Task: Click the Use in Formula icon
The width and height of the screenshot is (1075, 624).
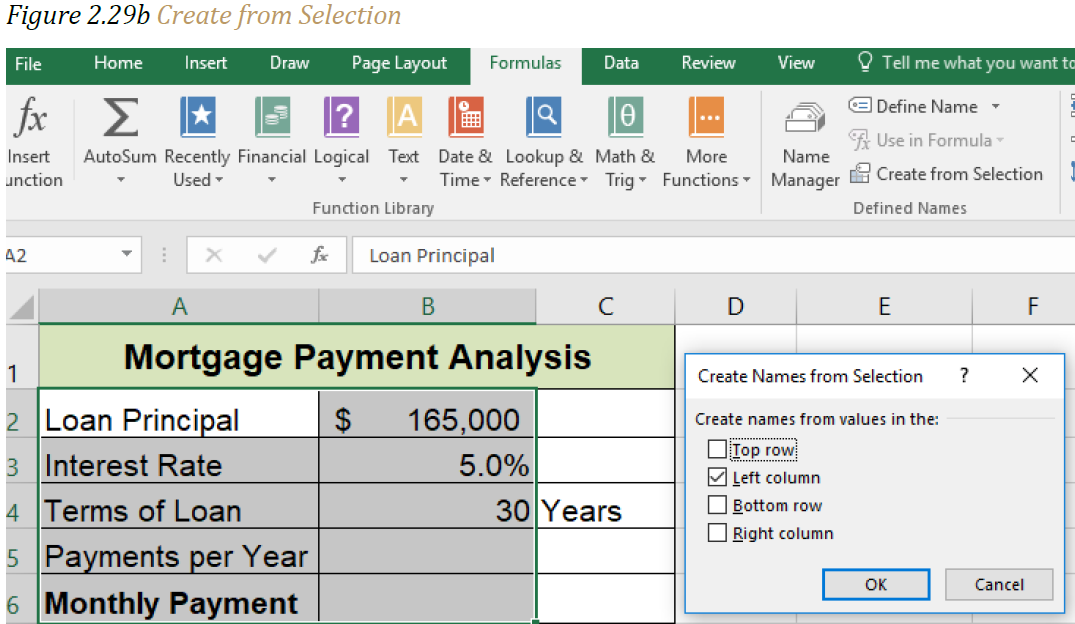Action: click(x=860, y=140)
